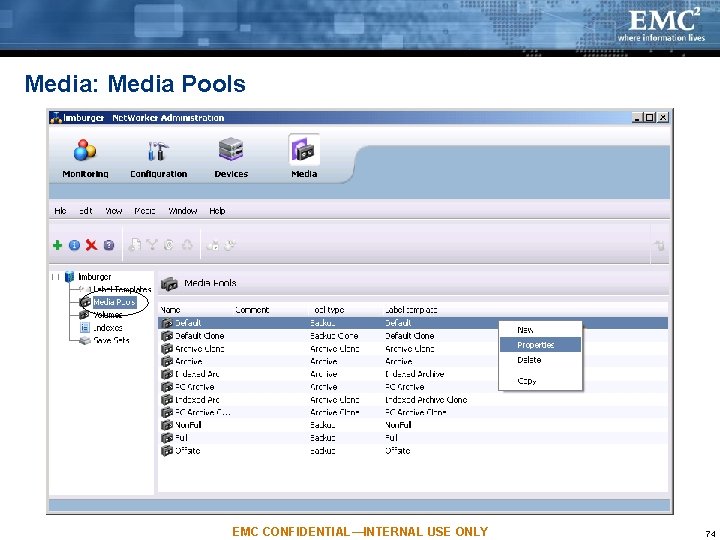Open the Edit menu
This screenshot has width=720, height=540.
click(x=85, y=211)
